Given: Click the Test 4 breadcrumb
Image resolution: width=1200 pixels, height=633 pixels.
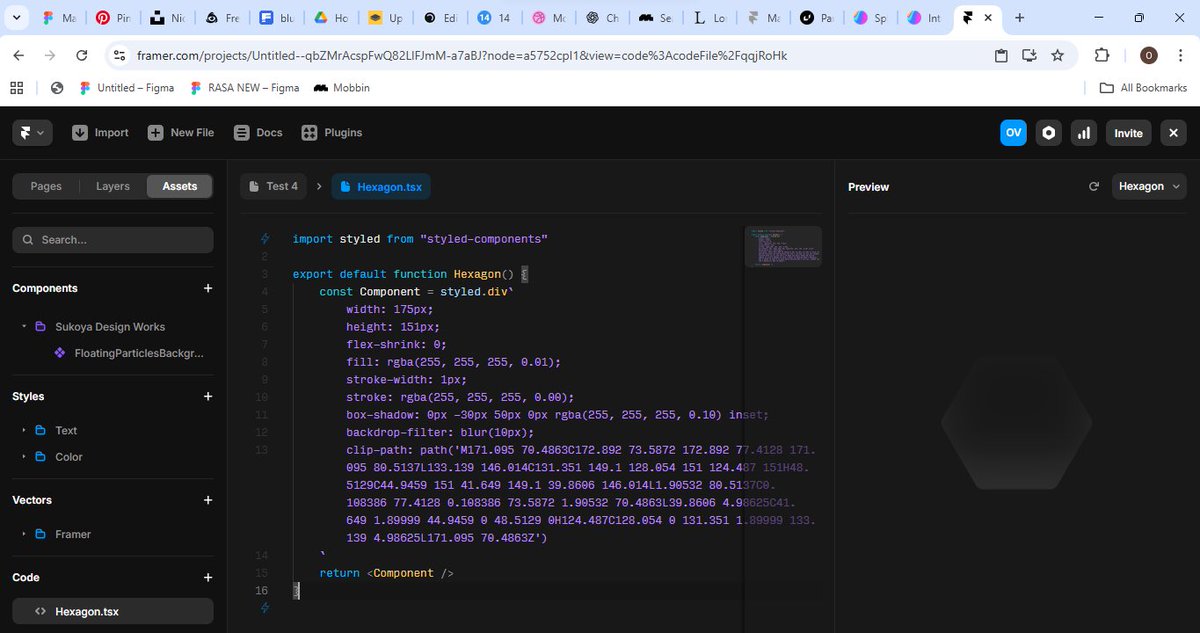Looking at the screenshot, I should click(x=274, y=186).
